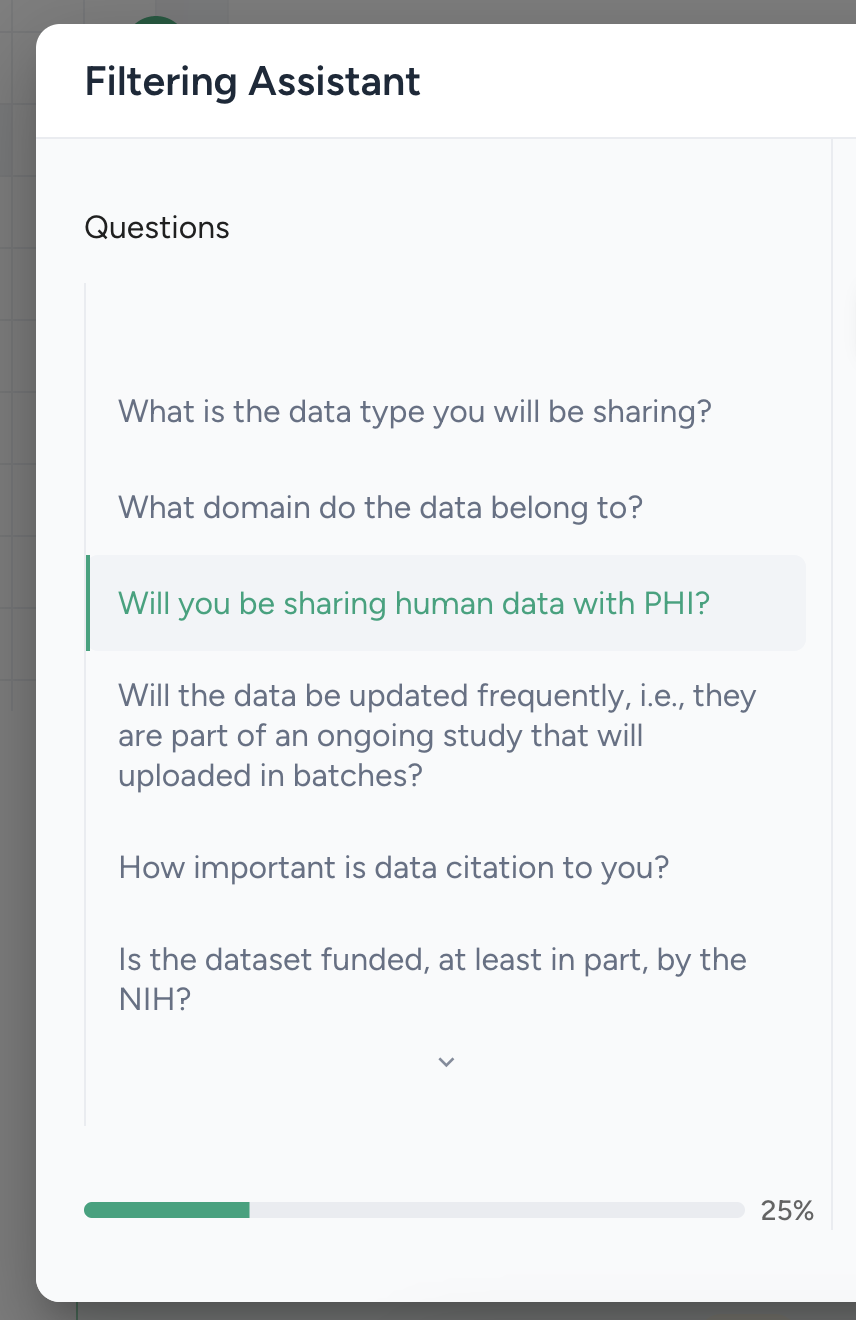Click "uploaded in batches?" line of the question
856x1320 pixels.
pos(270,775)
